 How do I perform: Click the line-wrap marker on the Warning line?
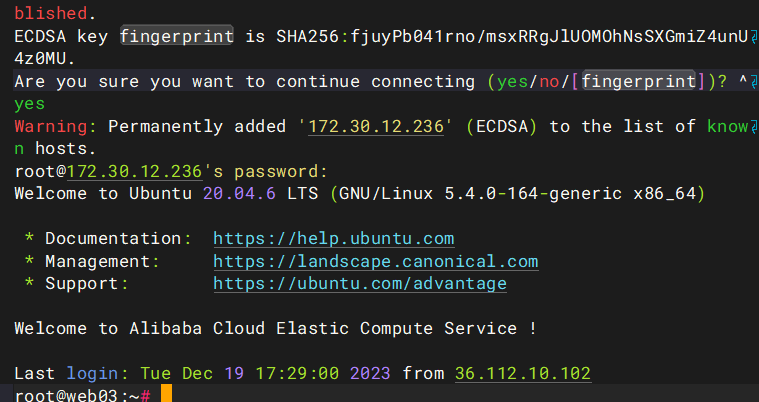(753, 127)
